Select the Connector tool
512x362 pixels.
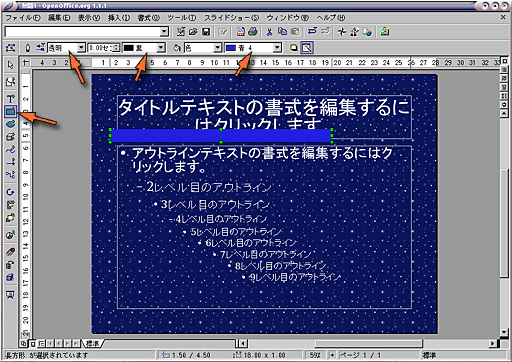(10, 175)
